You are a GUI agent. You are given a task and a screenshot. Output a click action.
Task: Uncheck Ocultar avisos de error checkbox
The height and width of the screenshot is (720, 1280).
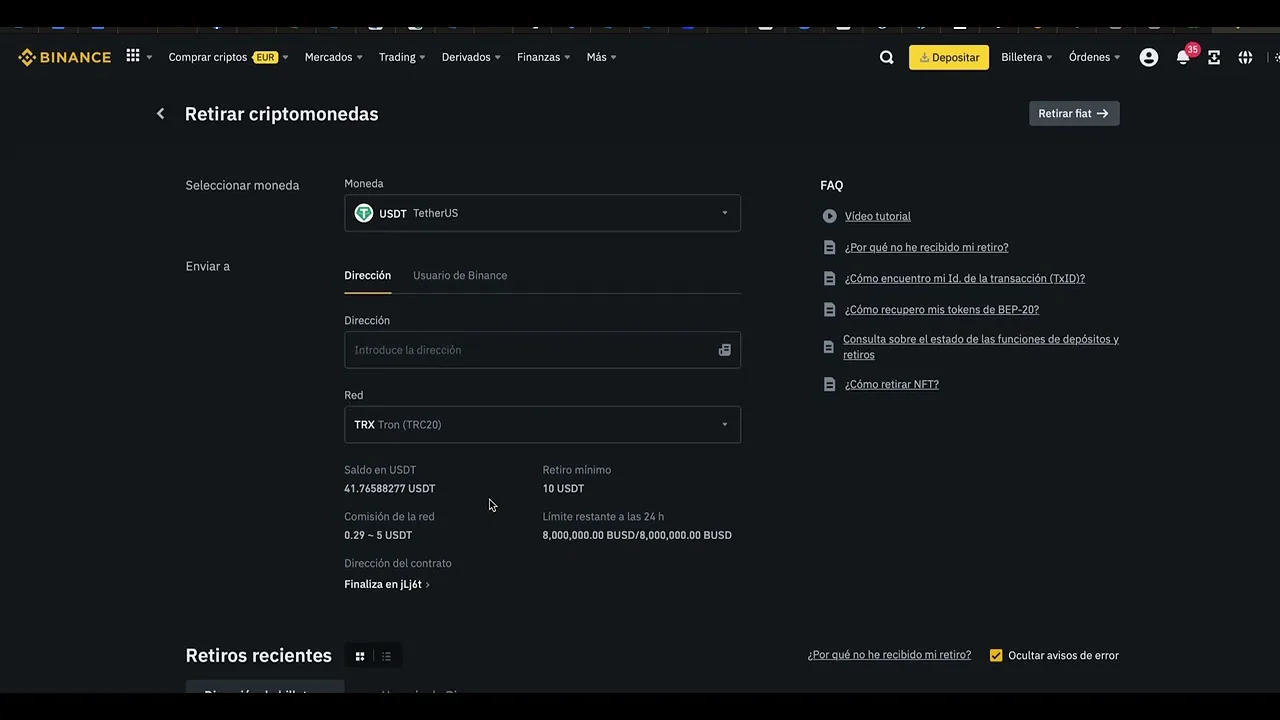pyautogui.click(x=996, y=656)
